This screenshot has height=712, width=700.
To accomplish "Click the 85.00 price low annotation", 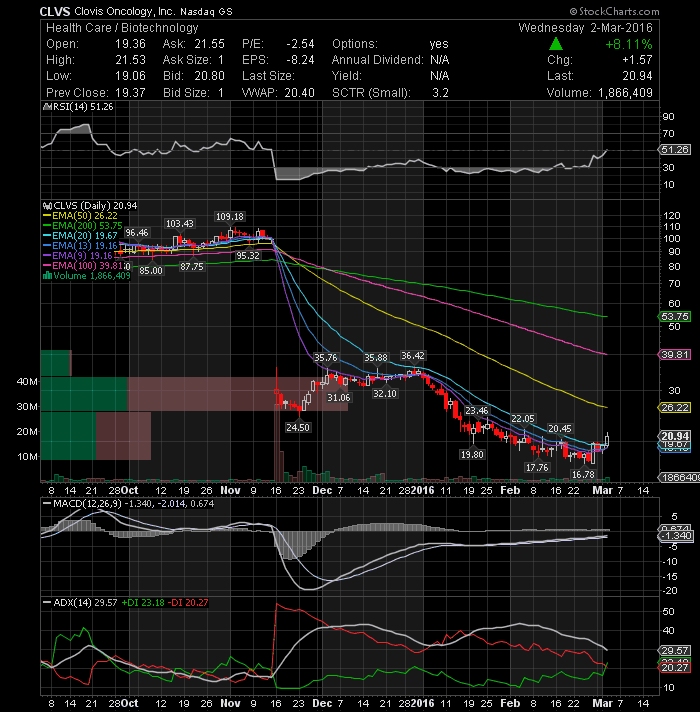I will (151, 271).
